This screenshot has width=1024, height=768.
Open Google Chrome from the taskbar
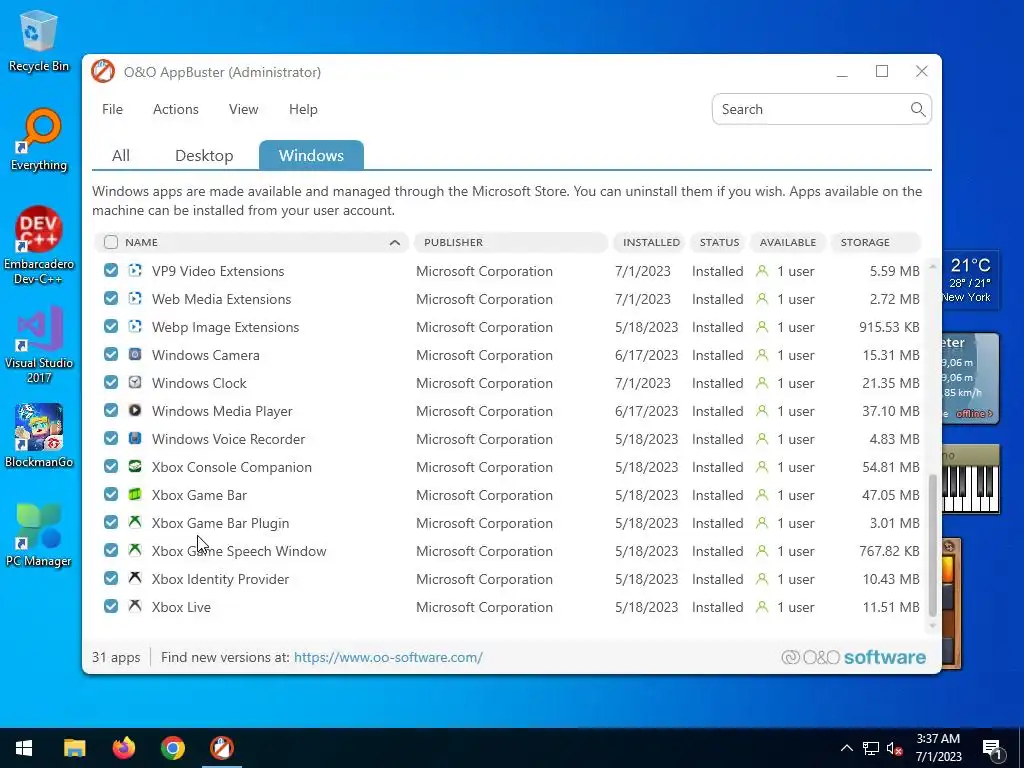(172, 748)
